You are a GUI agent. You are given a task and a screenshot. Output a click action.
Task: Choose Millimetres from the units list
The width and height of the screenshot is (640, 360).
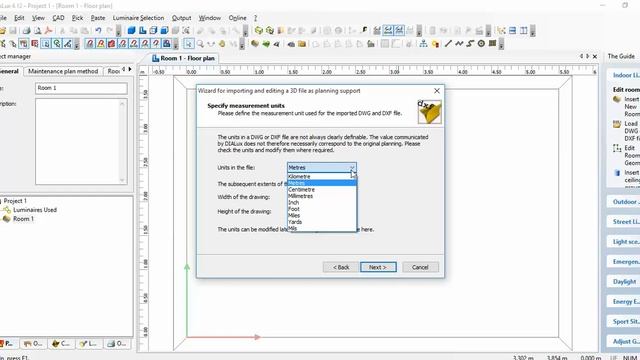(322, 196)
